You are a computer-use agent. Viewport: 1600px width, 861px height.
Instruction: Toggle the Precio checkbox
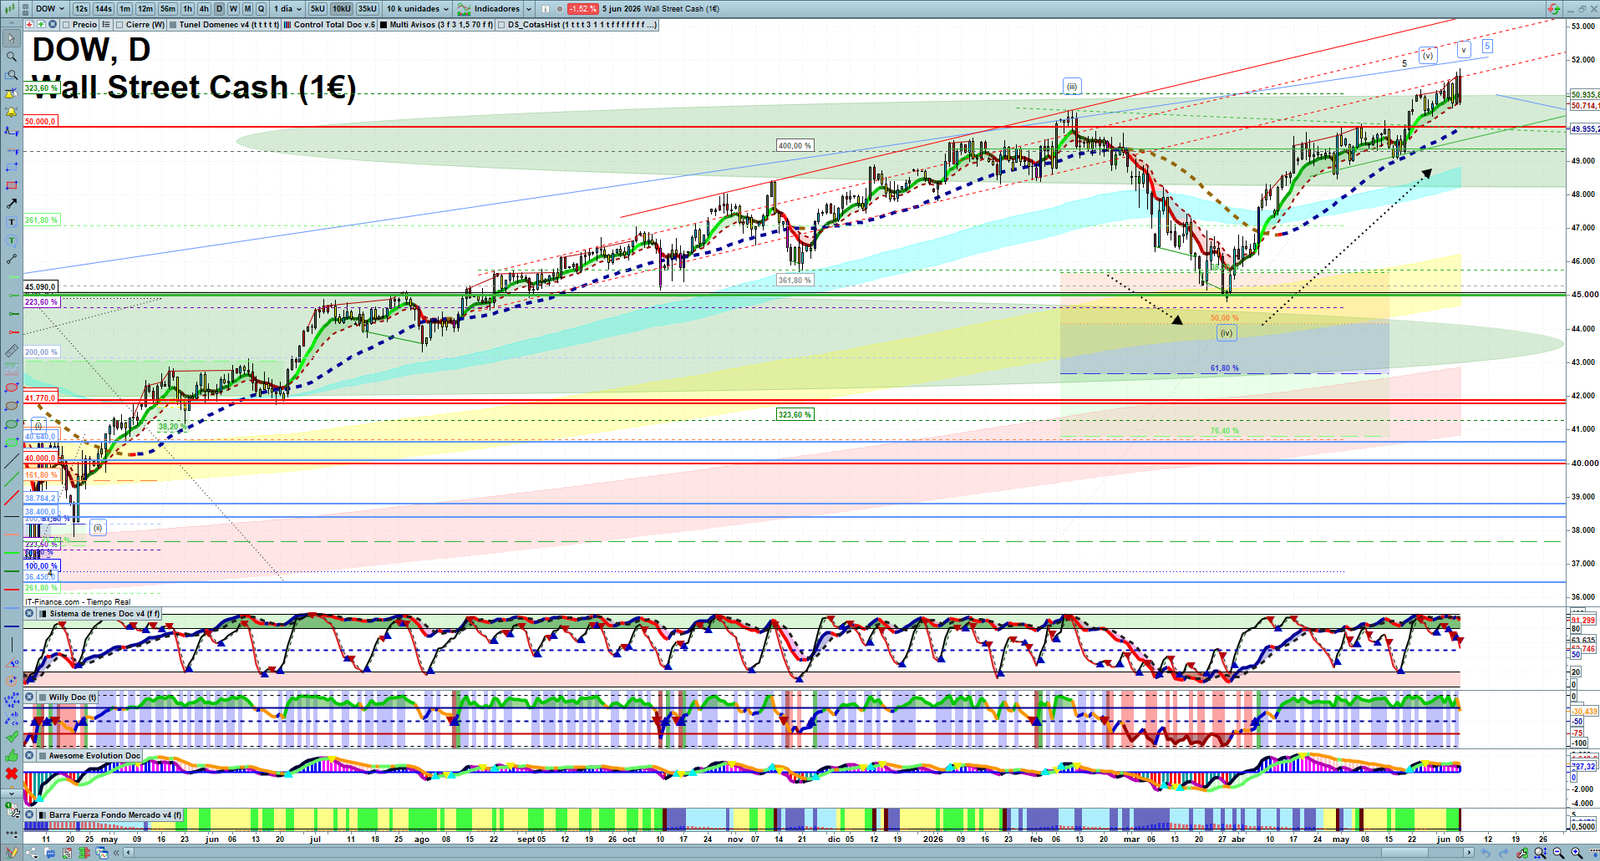point(67,25)
